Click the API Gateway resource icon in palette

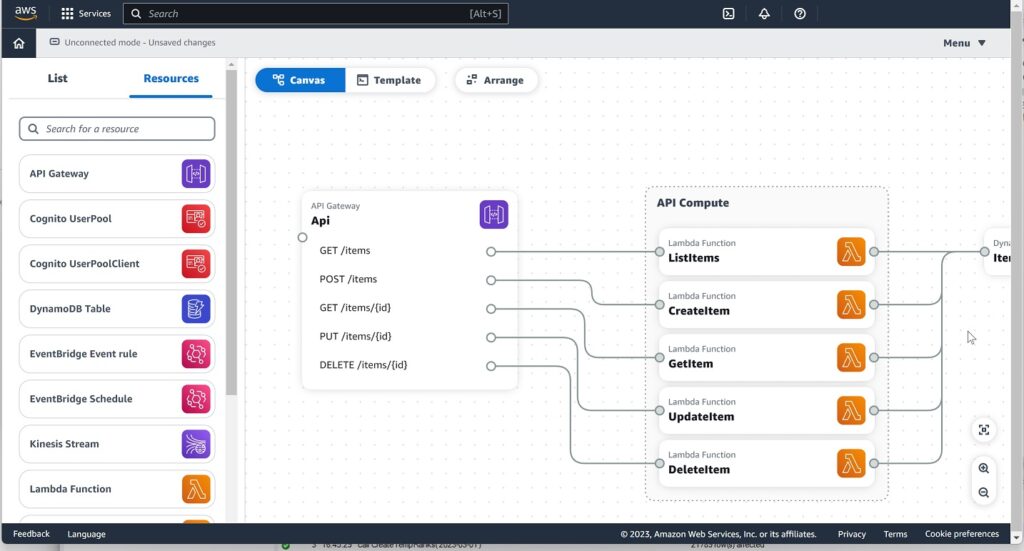[x=196, y=174]
